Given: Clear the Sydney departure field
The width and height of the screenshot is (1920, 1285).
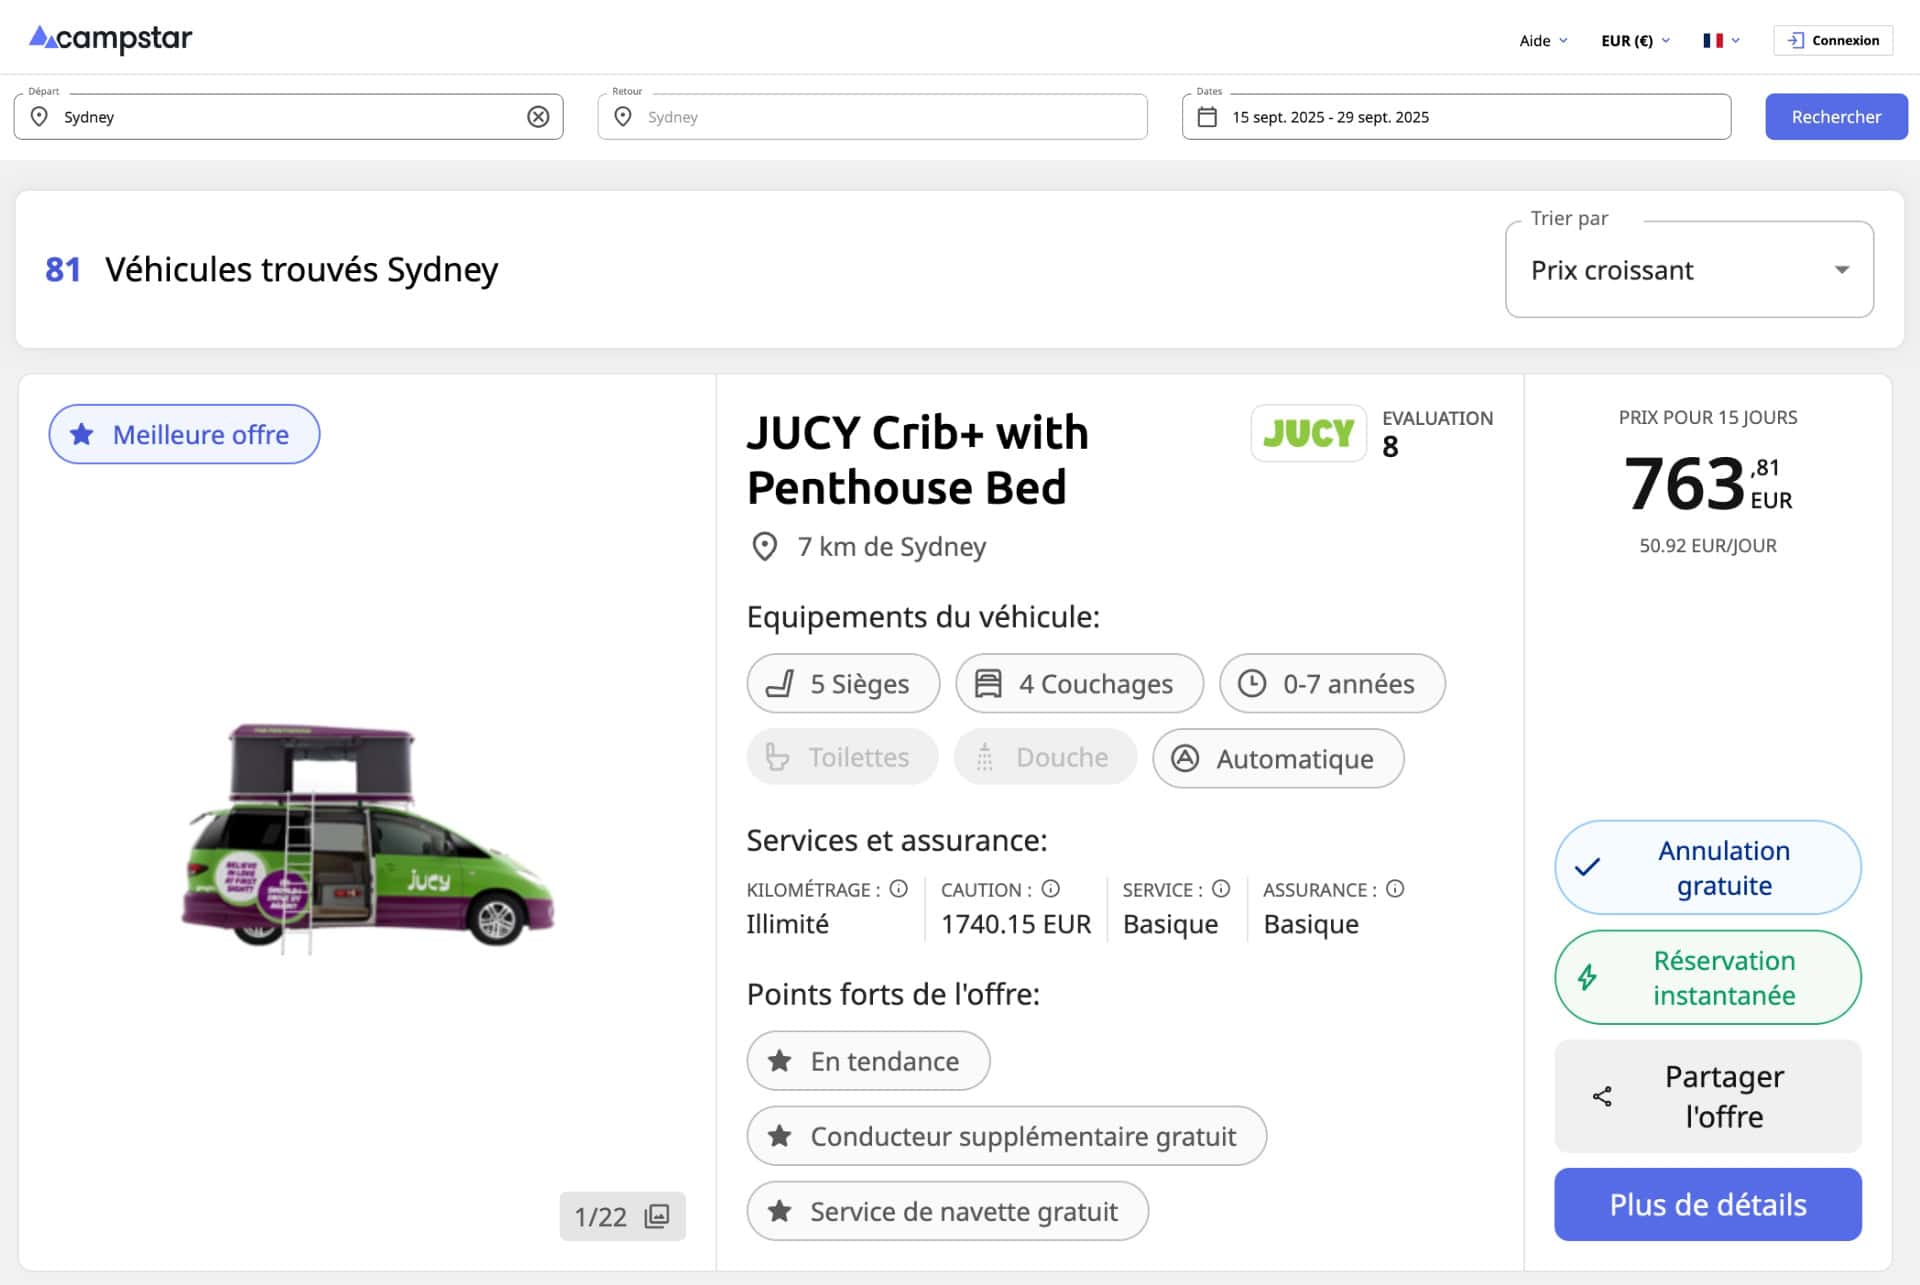Looking at the screenshot, I should tap(539, 116).
